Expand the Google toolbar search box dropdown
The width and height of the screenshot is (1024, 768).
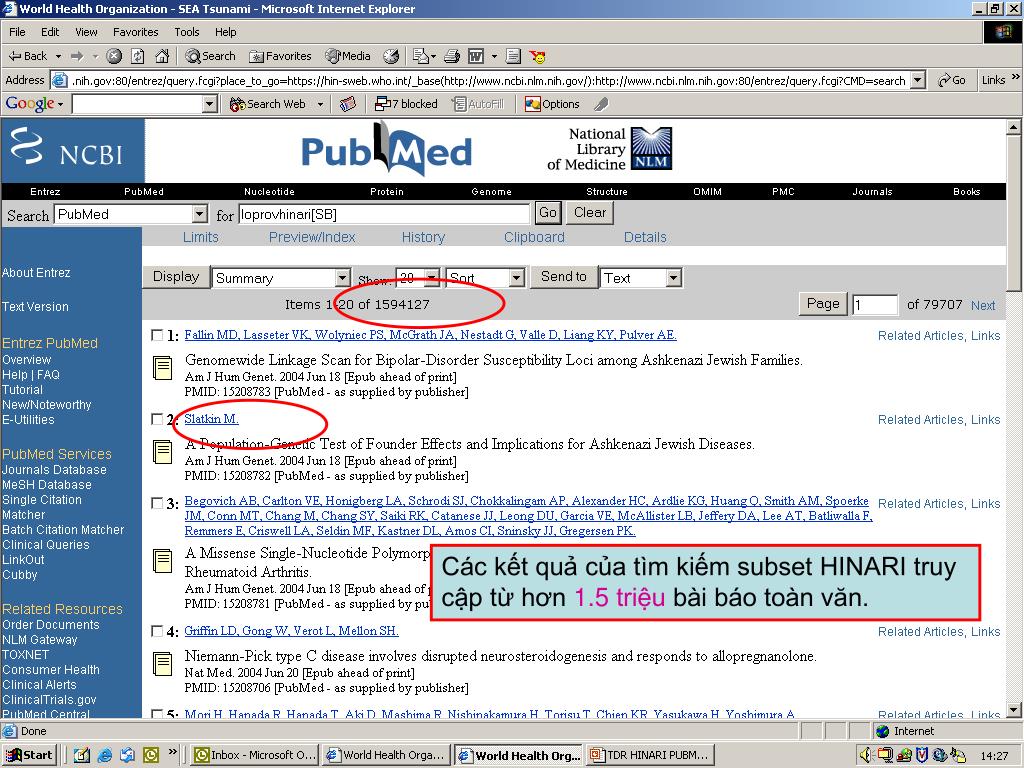coord(210,104)
